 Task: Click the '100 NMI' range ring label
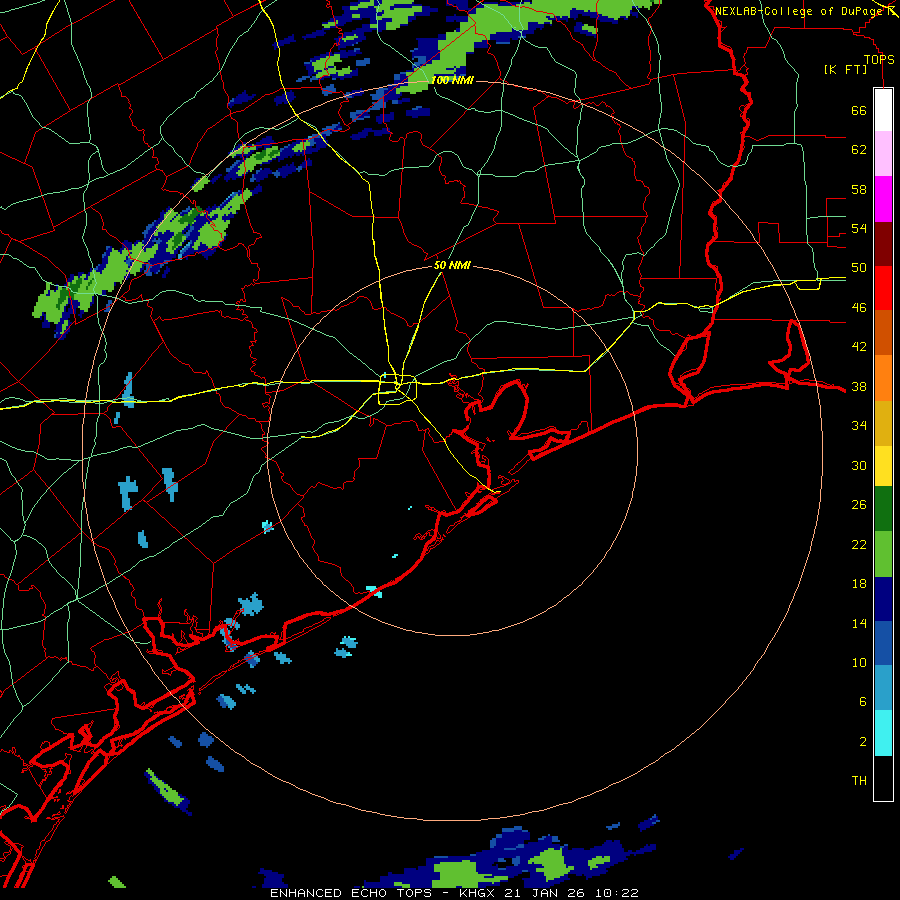click(x=452, y=80)
